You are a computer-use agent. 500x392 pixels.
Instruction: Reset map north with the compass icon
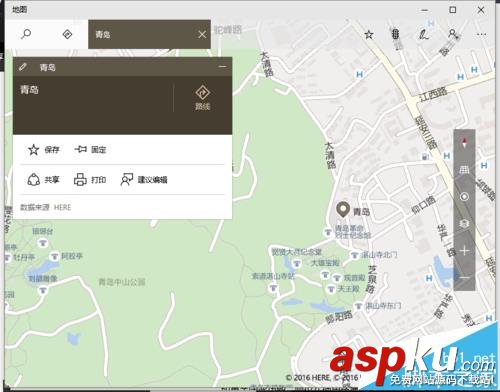coord(464,143)
